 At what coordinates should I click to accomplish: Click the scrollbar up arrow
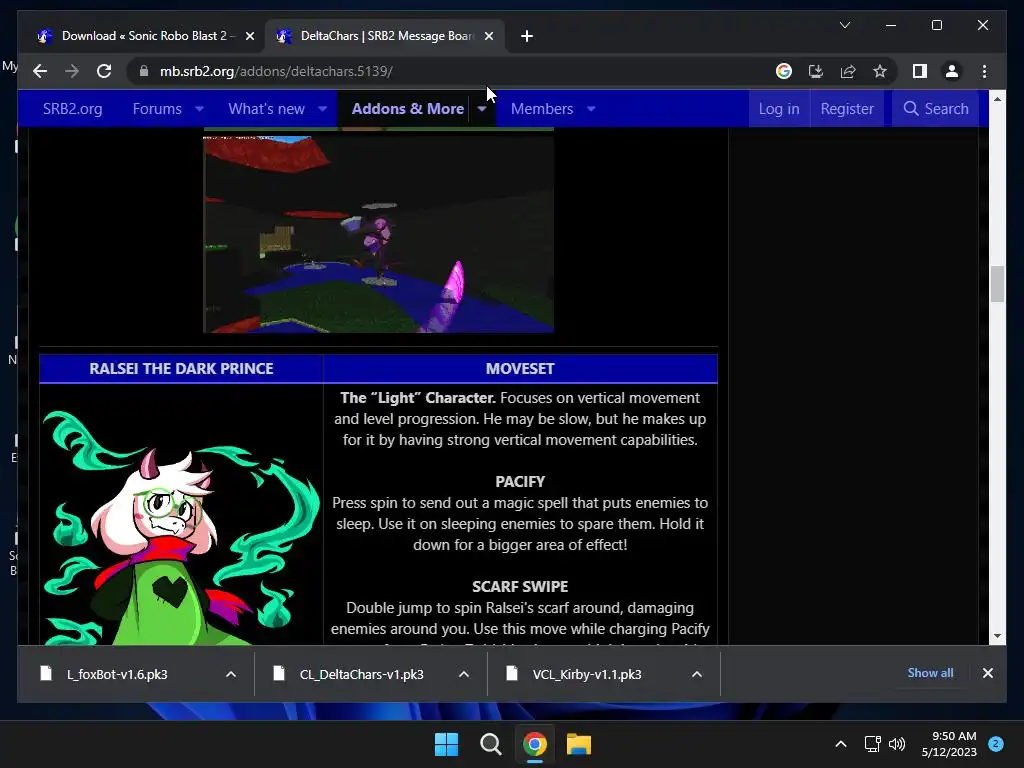(x=997, y=100)
